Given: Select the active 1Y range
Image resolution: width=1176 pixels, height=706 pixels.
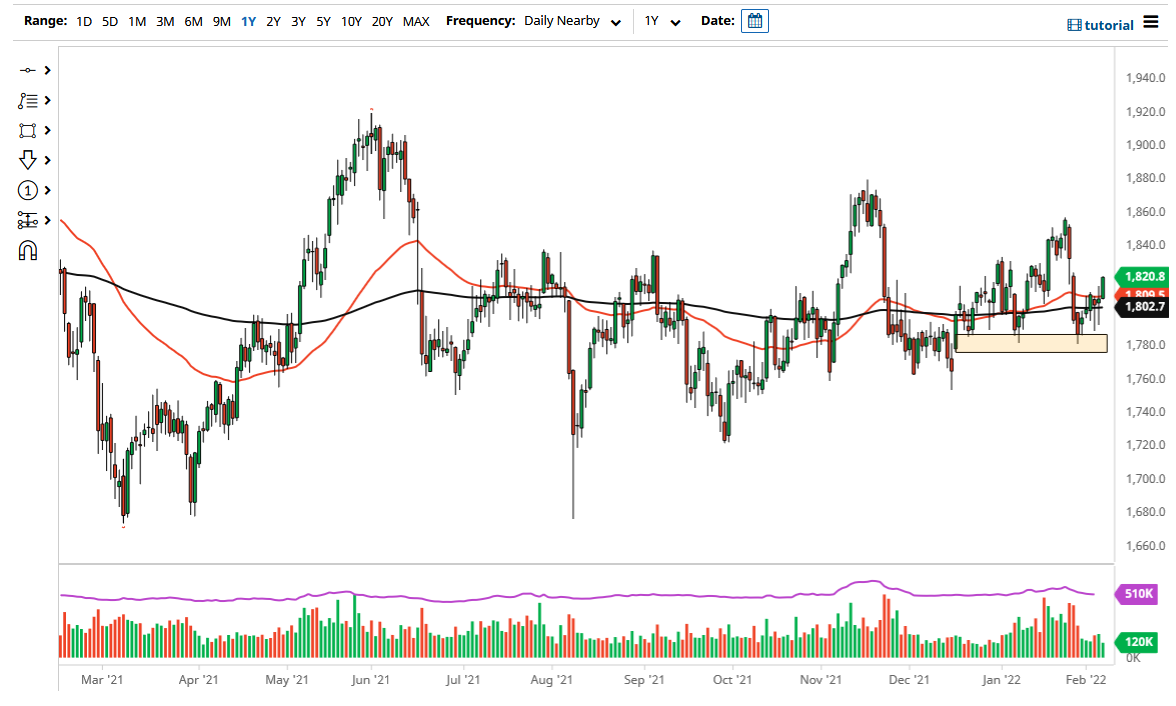Looking at the screenshot, I should pos(248,22).
